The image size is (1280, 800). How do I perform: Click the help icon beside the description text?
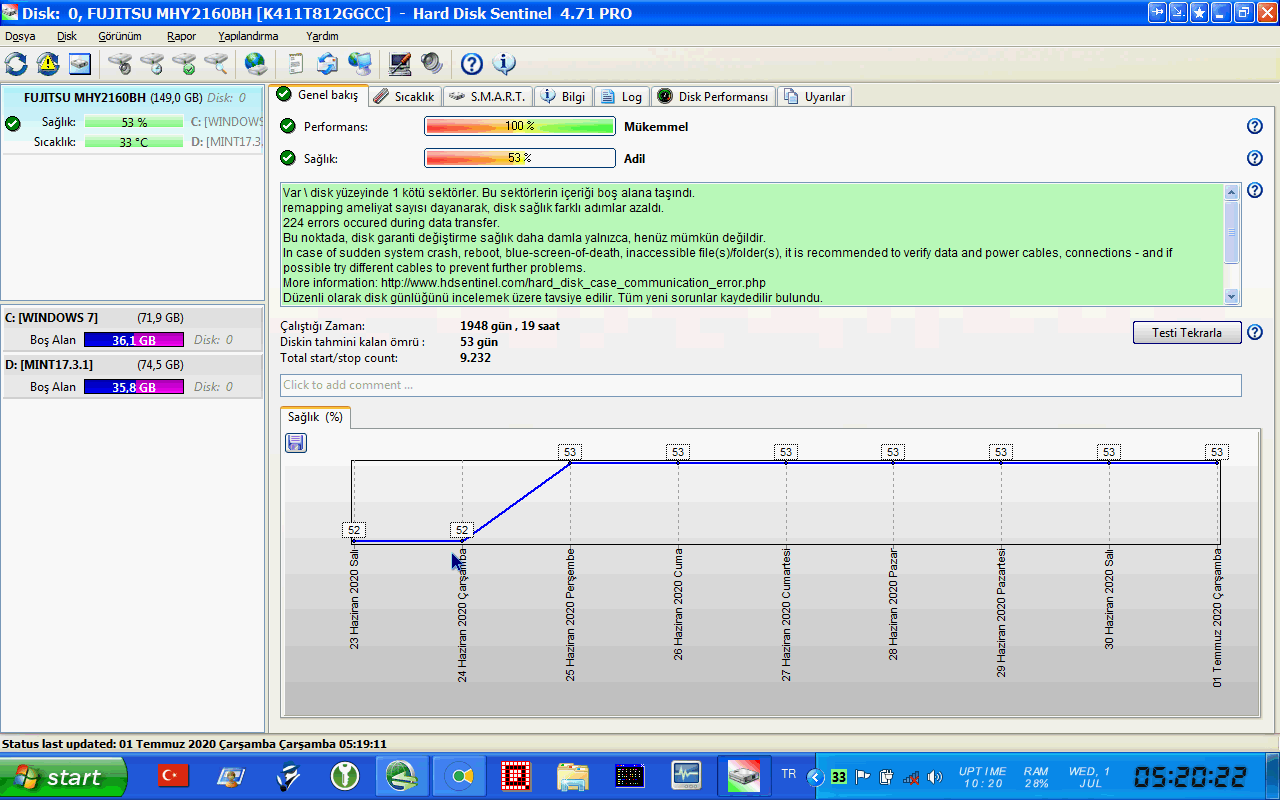point(1255,190)
